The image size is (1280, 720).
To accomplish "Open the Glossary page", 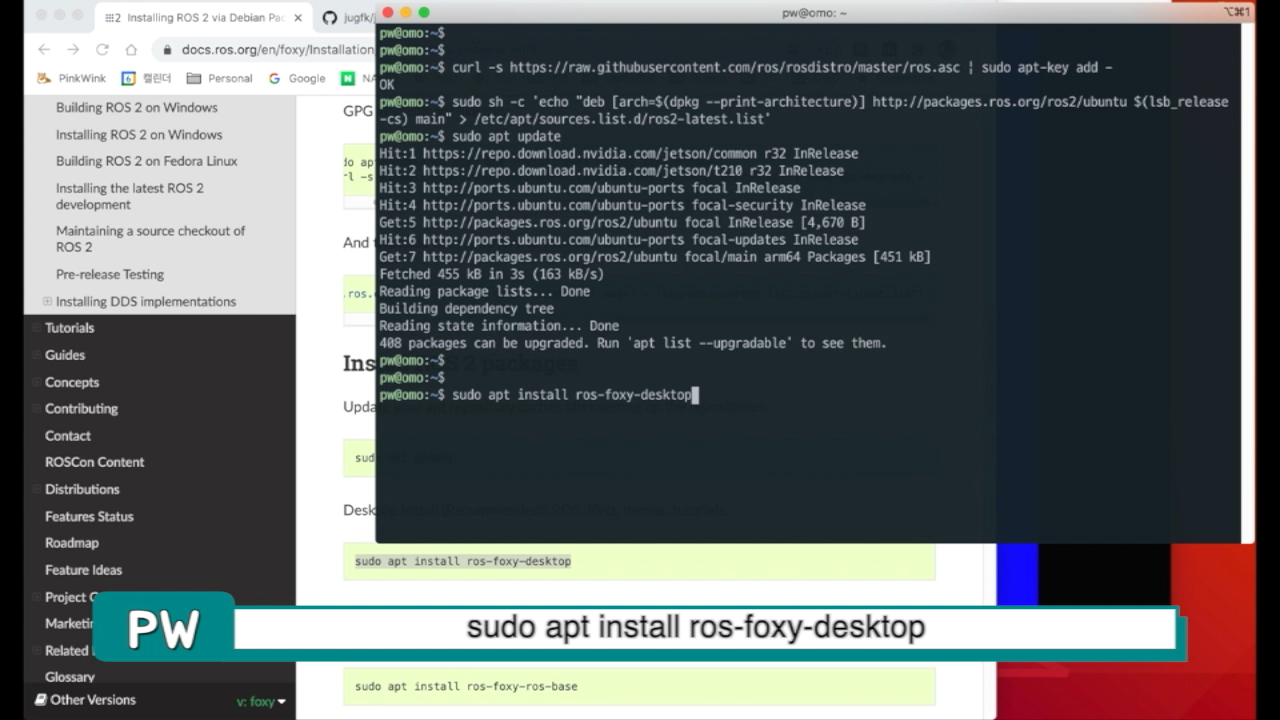I will (x=70, y=677).
